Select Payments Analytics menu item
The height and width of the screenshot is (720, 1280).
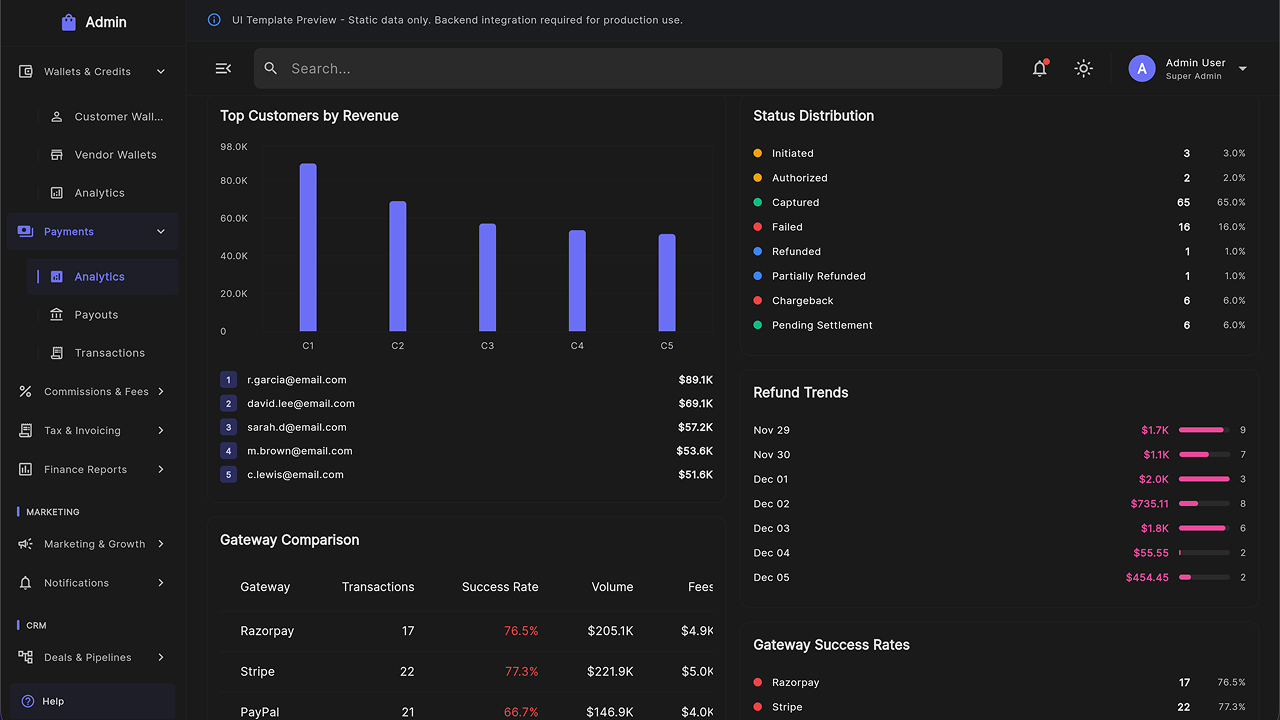(x=103, y=276)
